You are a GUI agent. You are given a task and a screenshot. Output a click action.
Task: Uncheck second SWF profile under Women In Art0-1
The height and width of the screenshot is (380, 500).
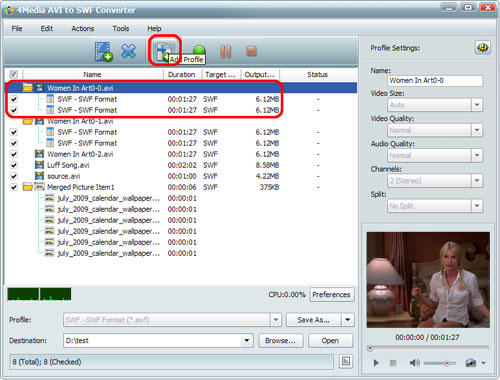click(x=14, y=143)
